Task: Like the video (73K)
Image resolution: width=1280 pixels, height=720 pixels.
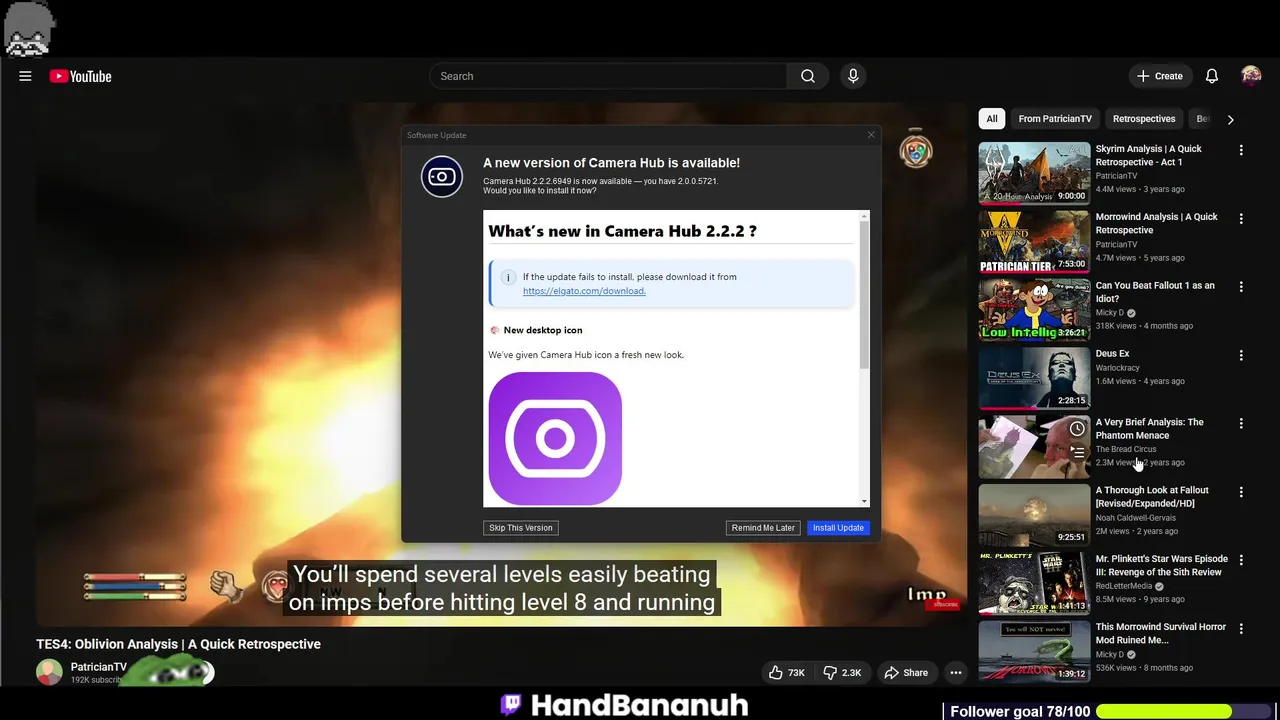Action: pyautogui.click(x=786, y=673)
